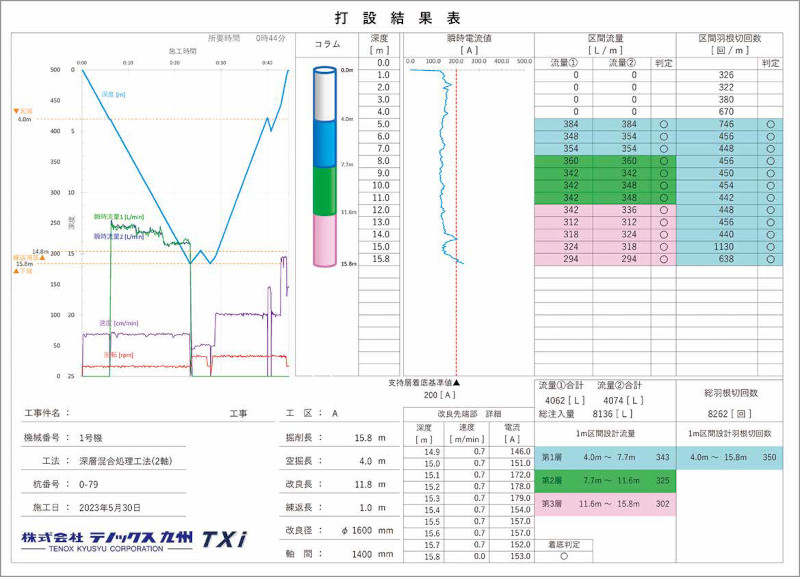Click the 着底判定 circle mark
Viewport: 800px width, 577px height.
[562, 557]
